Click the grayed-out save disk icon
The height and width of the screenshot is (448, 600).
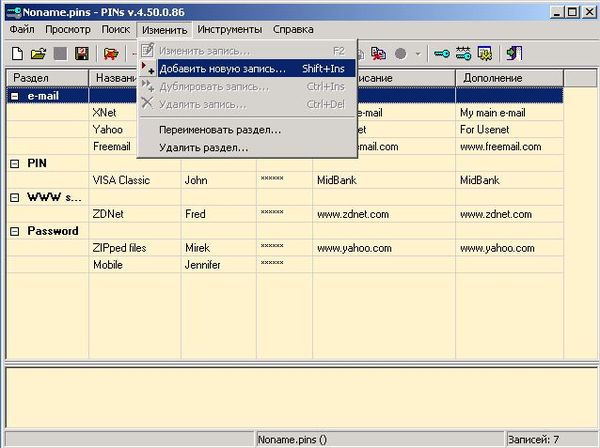pos(60,54)
